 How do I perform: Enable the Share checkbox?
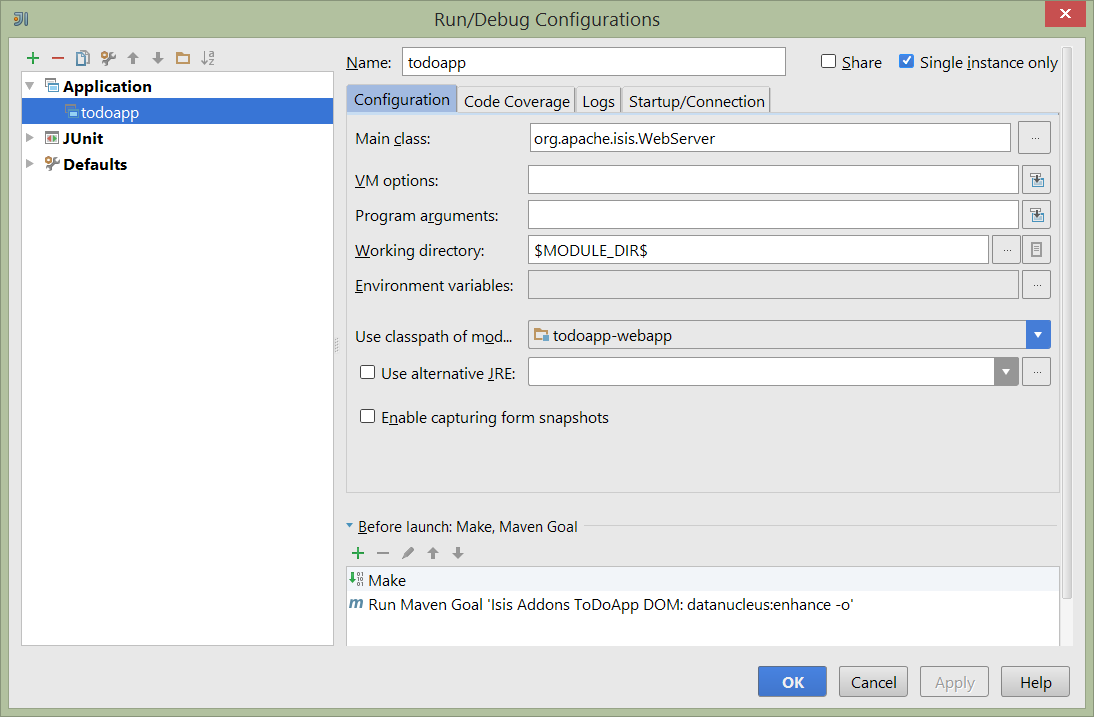(x=828, y=62)
